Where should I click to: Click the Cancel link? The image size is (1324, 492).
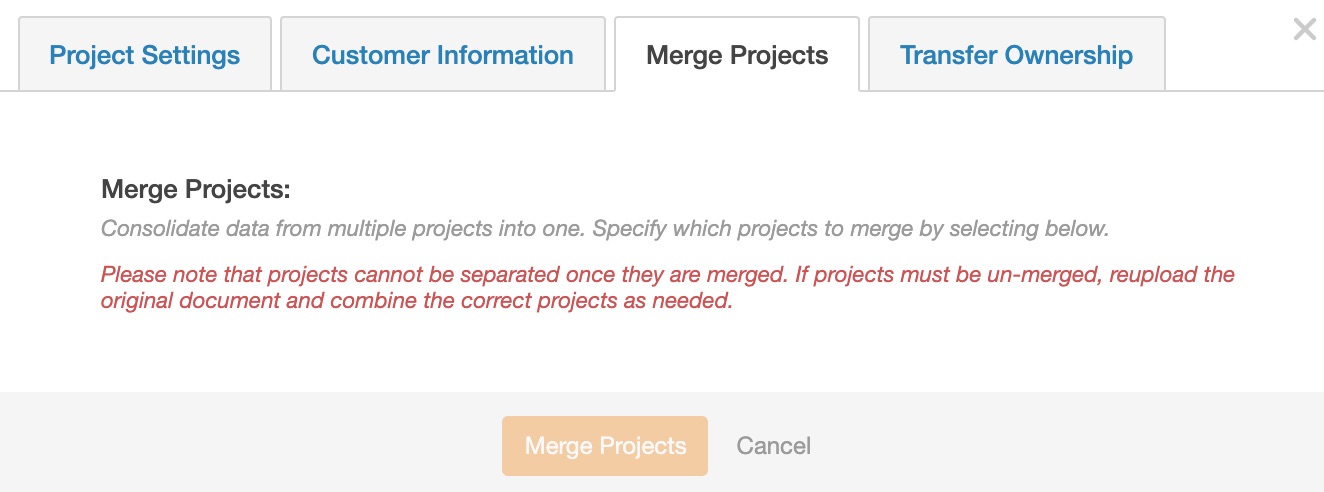(x=773, y=446)
